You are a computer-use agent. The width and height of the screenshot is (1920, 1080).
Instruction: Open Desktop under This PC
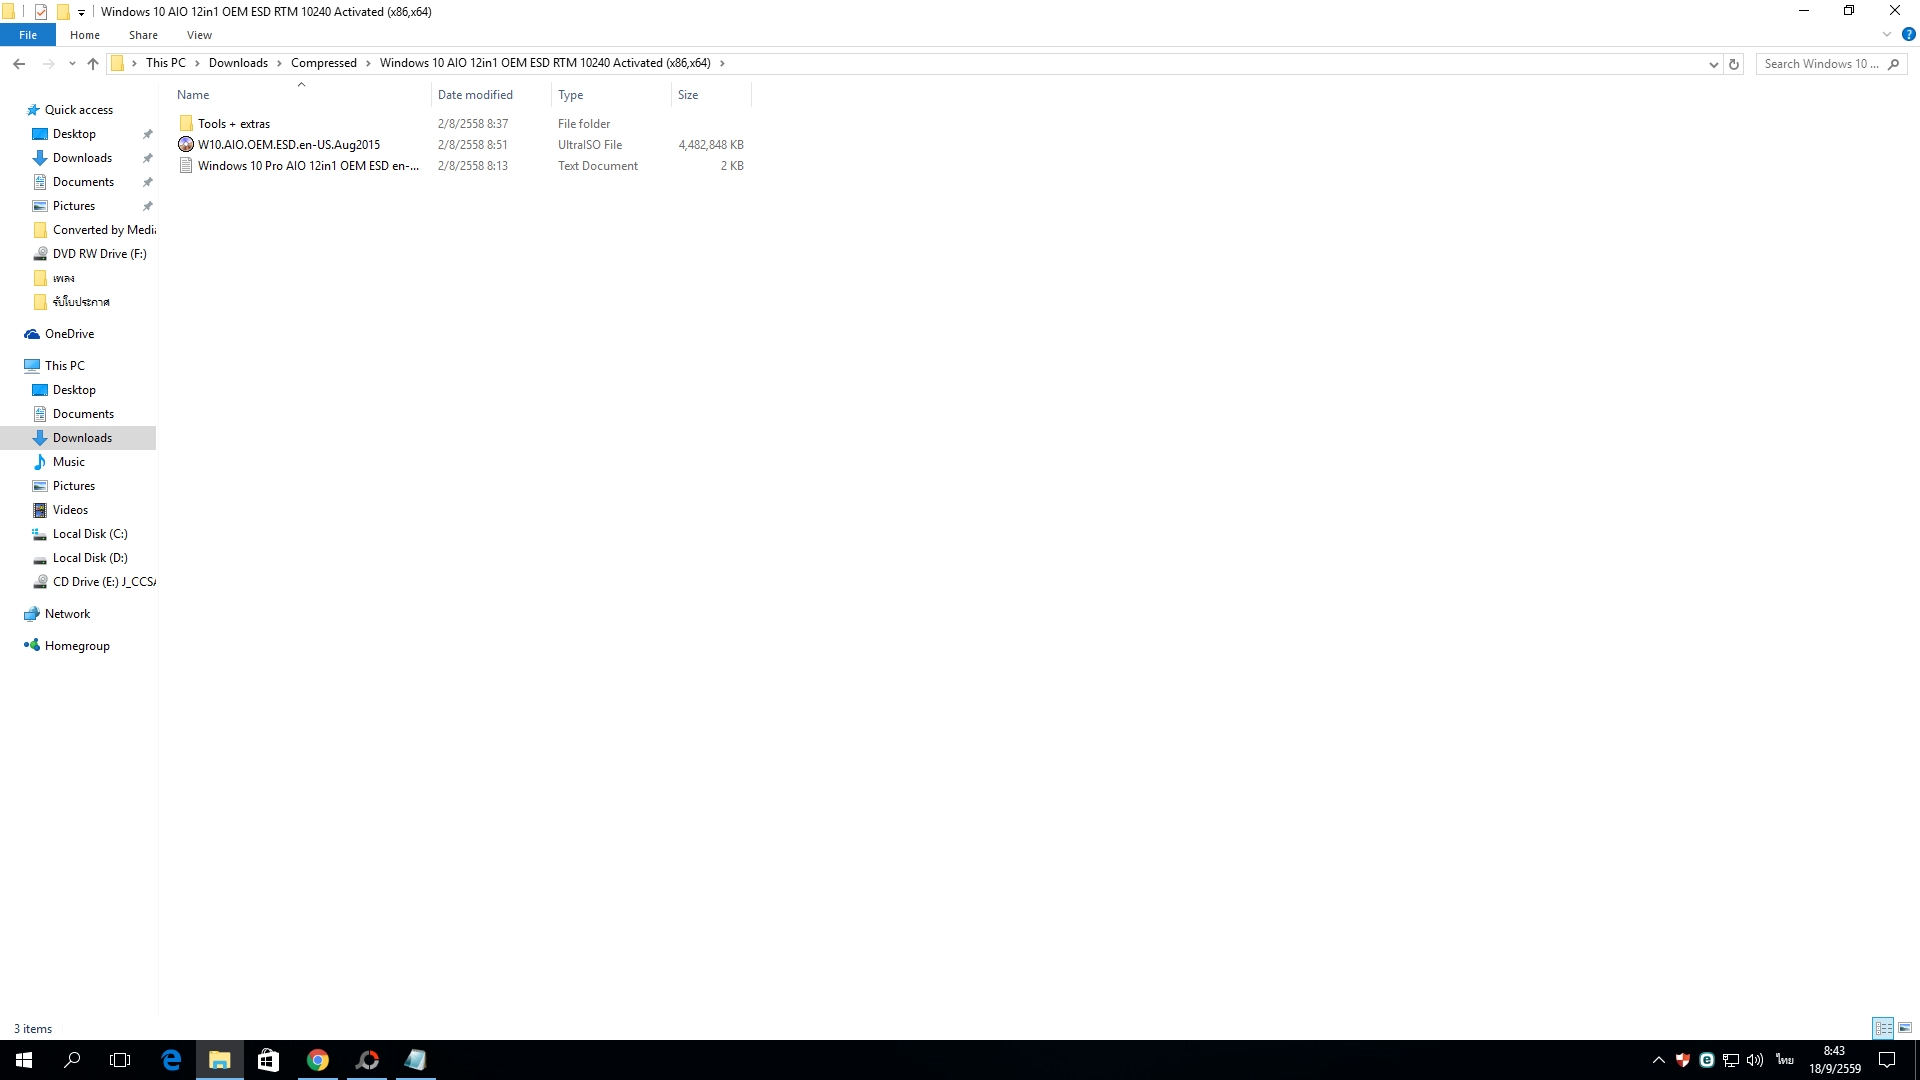point(75,390)
